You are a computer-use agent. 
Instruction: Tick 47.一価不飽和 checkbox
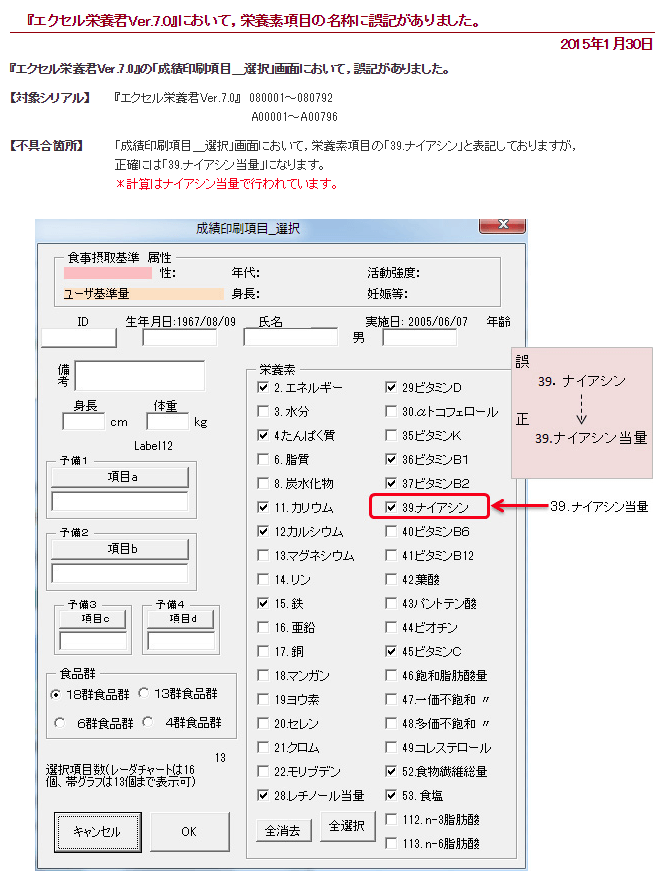[391, 700]
